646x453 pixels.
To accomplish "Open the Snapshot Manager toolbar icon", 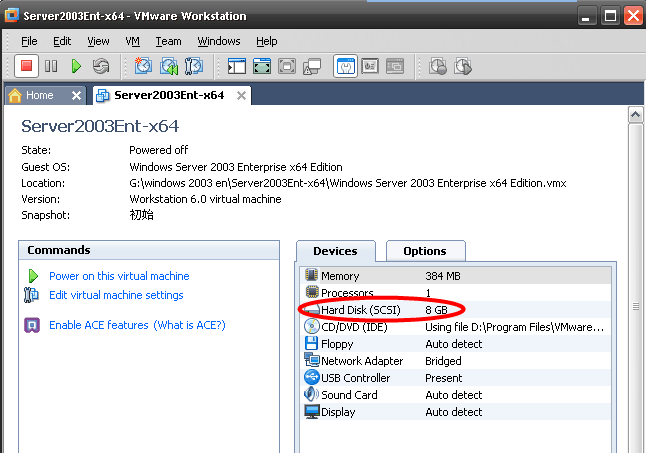I will coord(194,66).
